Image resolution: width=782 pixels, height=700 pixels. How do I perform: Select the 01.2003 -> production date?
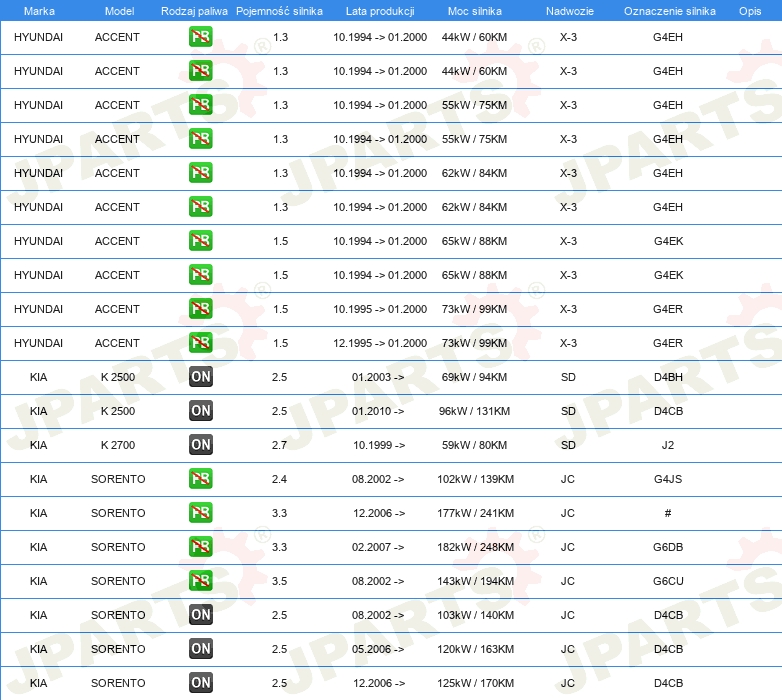(378, 377)
